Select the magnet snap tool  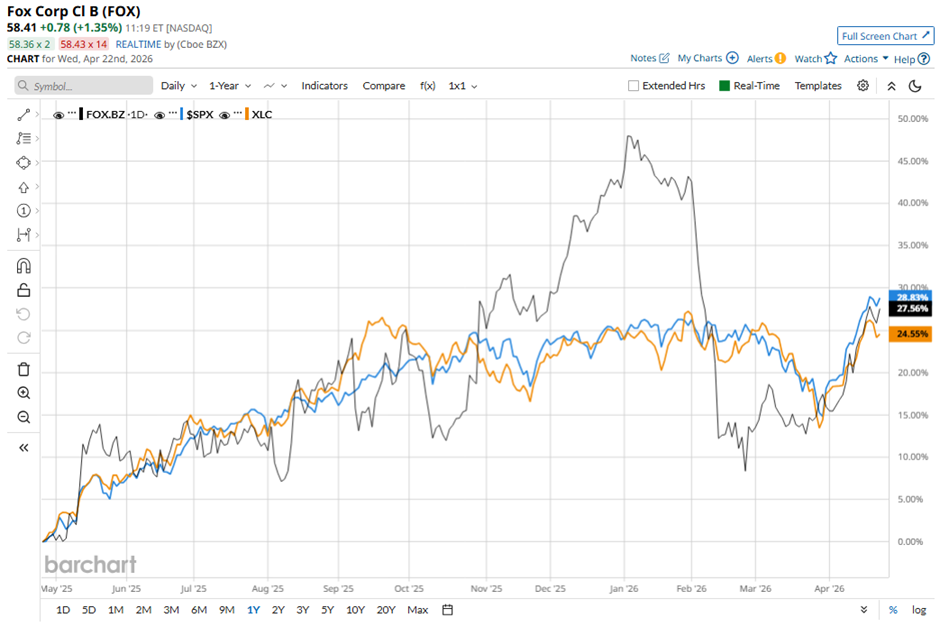pos(24,266)
